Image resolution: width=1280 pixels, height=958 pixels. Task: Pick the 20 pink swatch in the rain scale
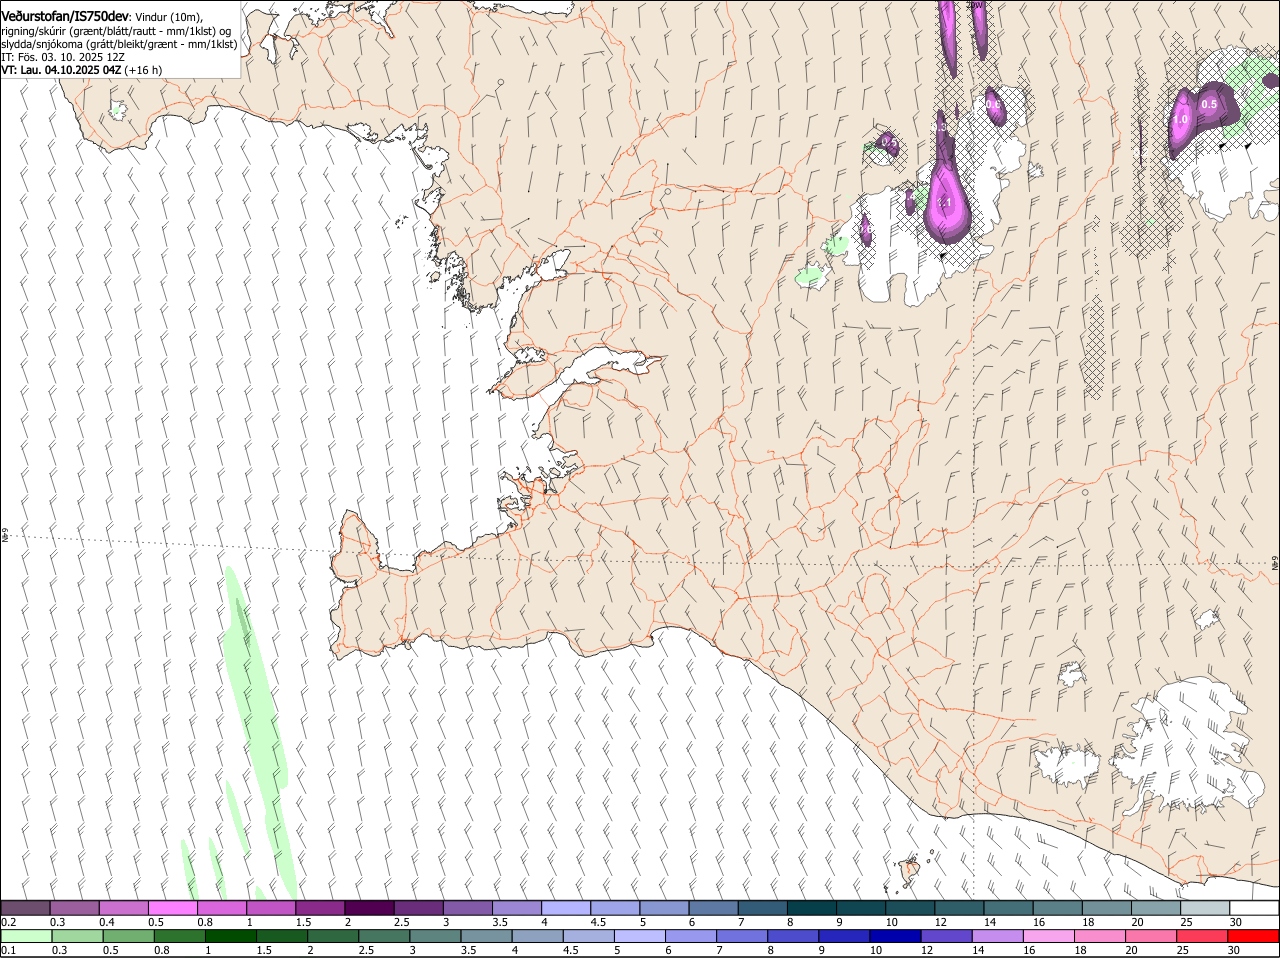click(x=1151, y=937)
